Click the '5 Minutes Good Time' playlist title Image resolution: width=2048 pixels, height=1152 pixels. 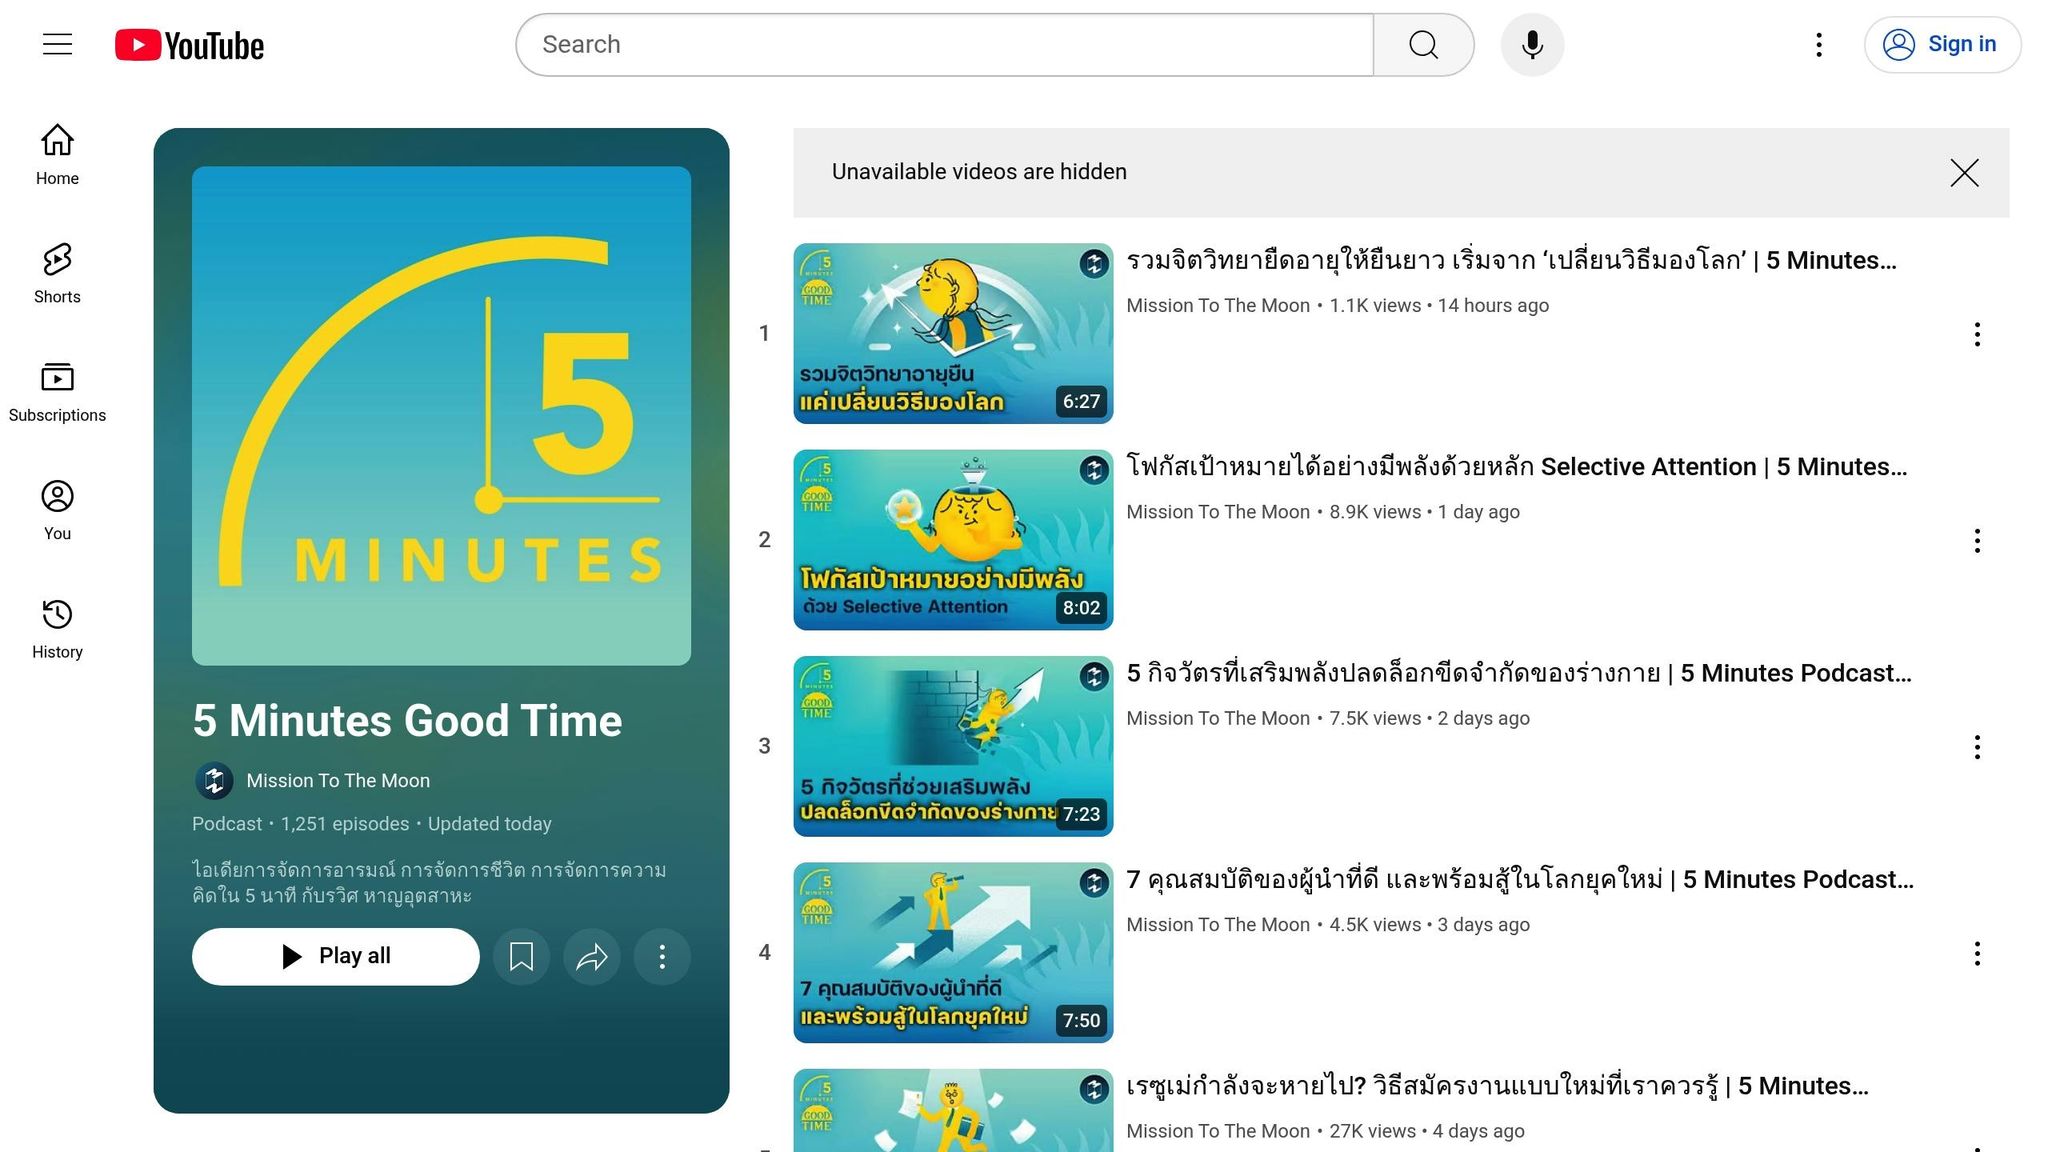click(x=407, y=721)
